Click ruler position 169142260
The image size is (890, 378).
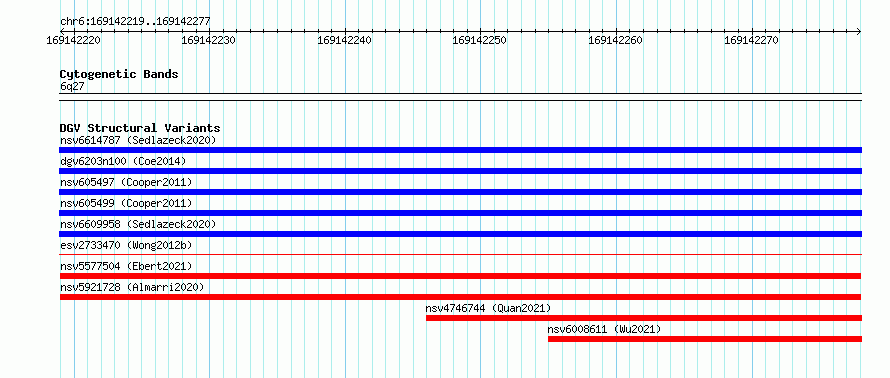coord(616,41)
